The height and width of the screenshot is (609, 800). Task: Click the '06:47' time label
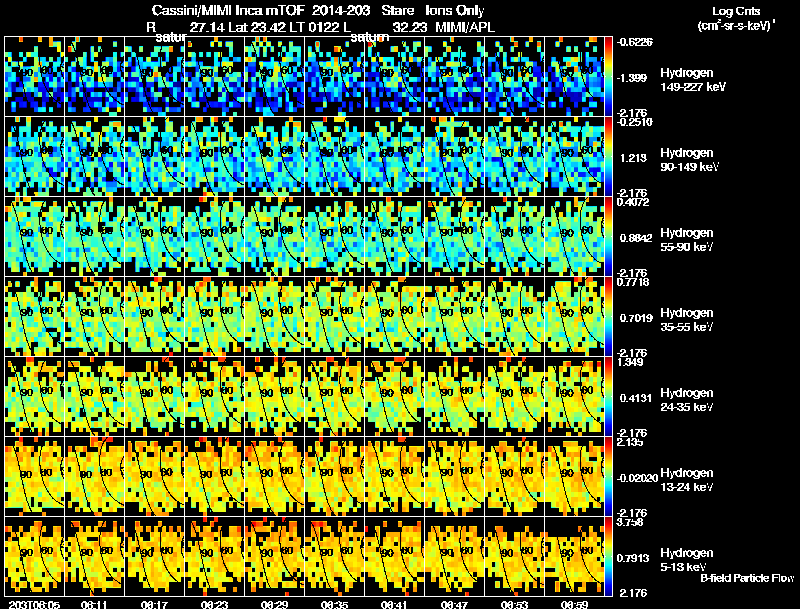click(x=454, y=604)
